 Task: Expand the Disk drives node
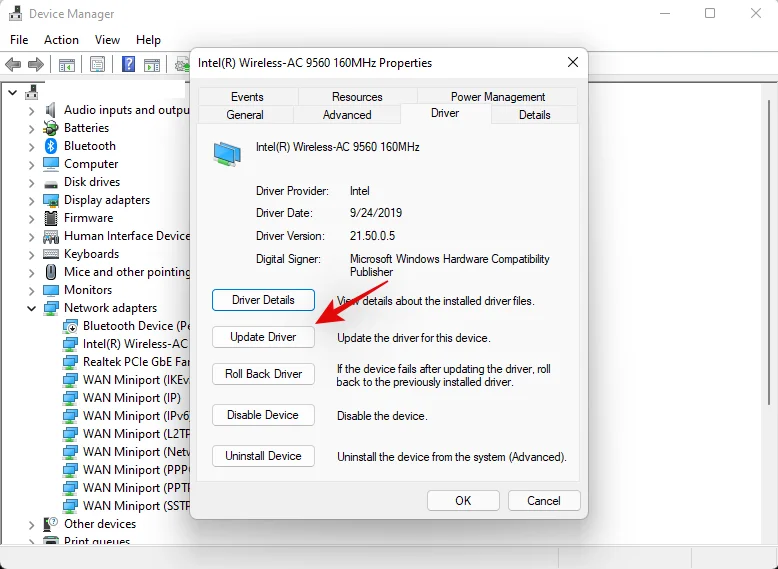click(32, 183)
